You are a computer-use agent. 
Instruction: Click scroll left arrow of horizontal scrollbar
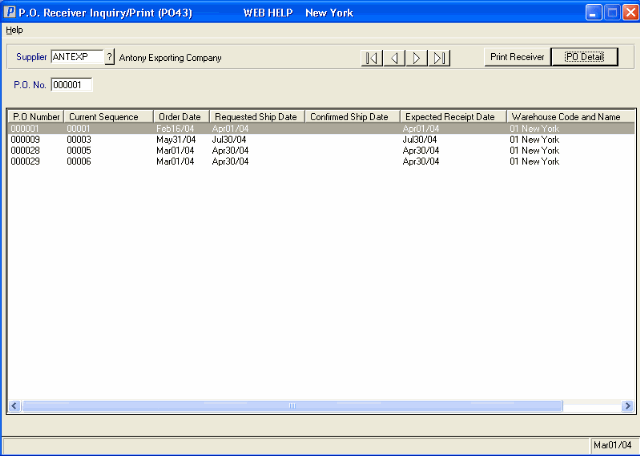[x=15, y=406]
